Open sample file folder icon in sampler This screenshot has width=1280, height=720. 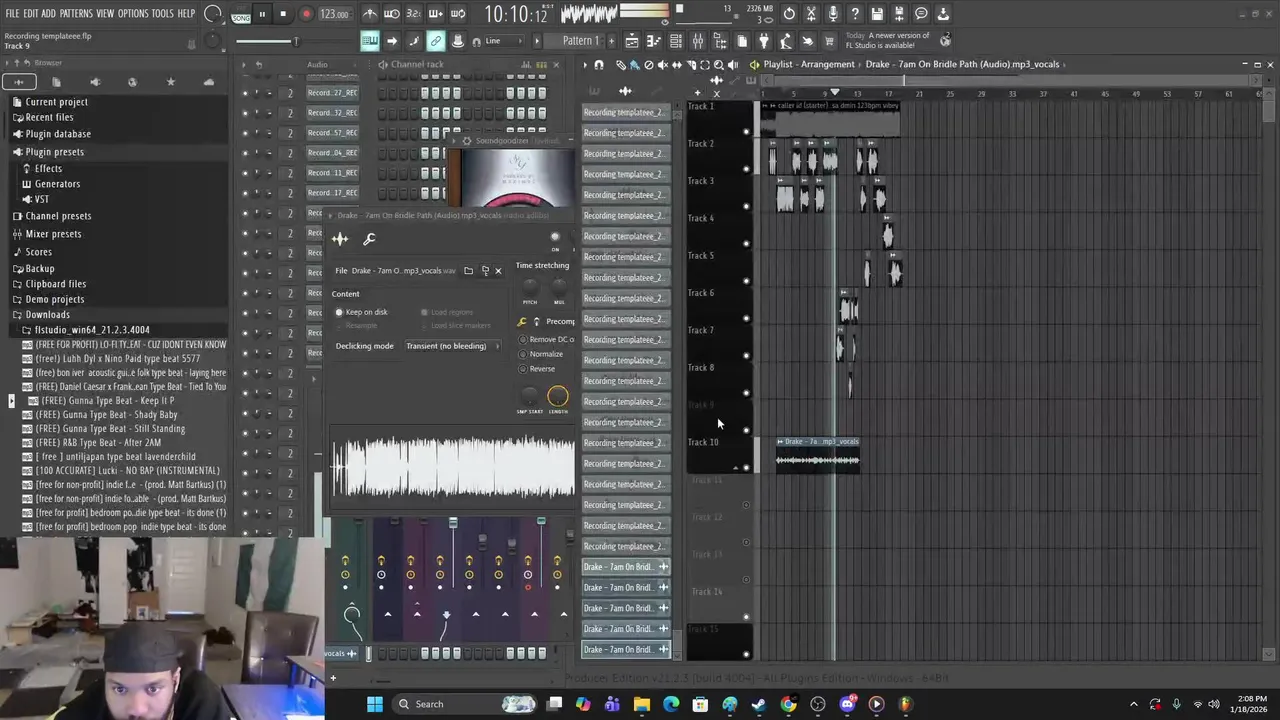pos(468,271)
